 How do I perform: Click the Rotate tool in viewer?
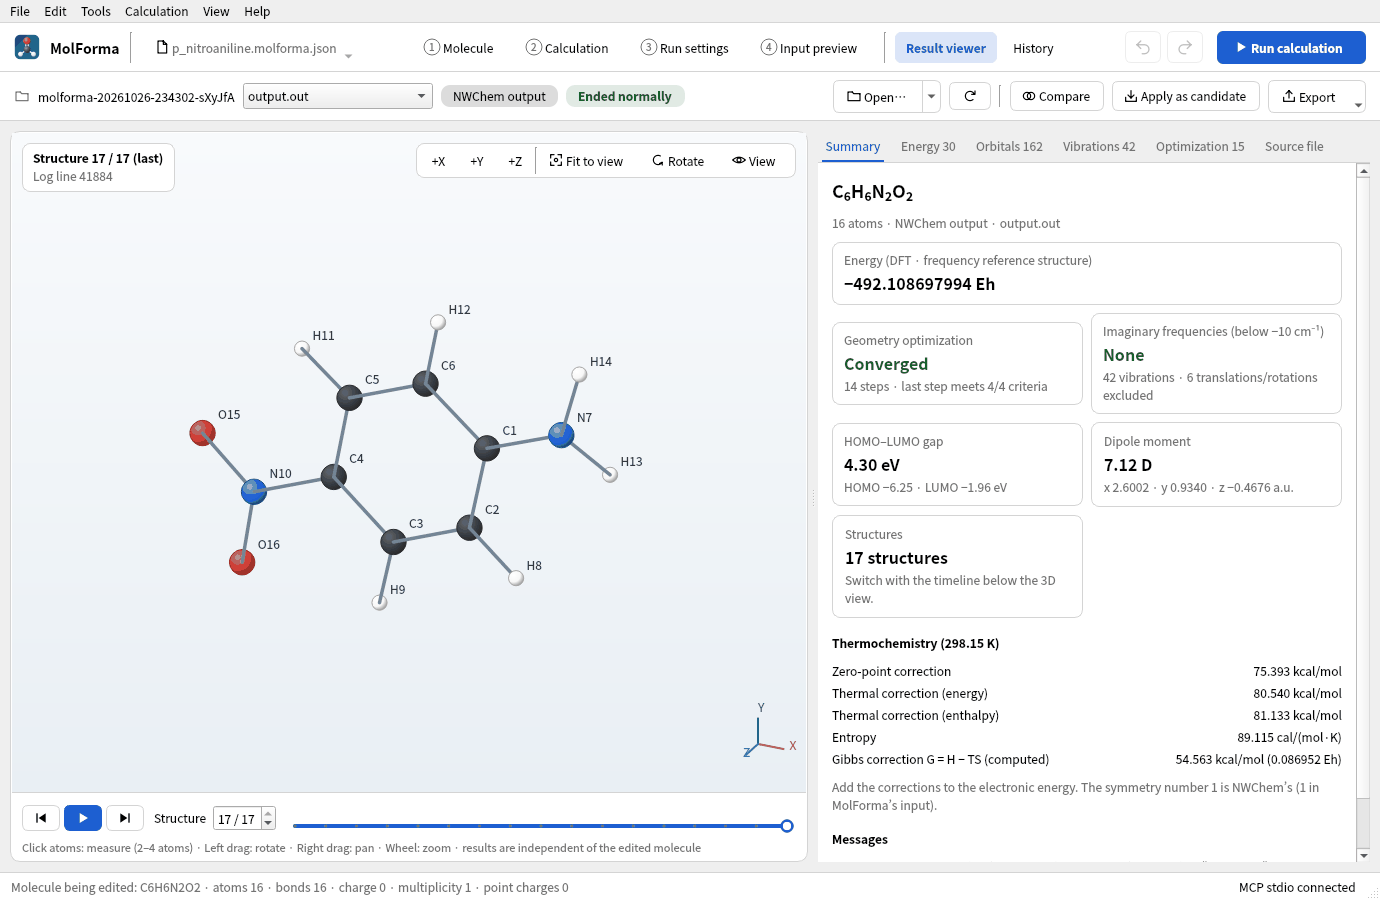pyautogui.click(x=678, y=161)
